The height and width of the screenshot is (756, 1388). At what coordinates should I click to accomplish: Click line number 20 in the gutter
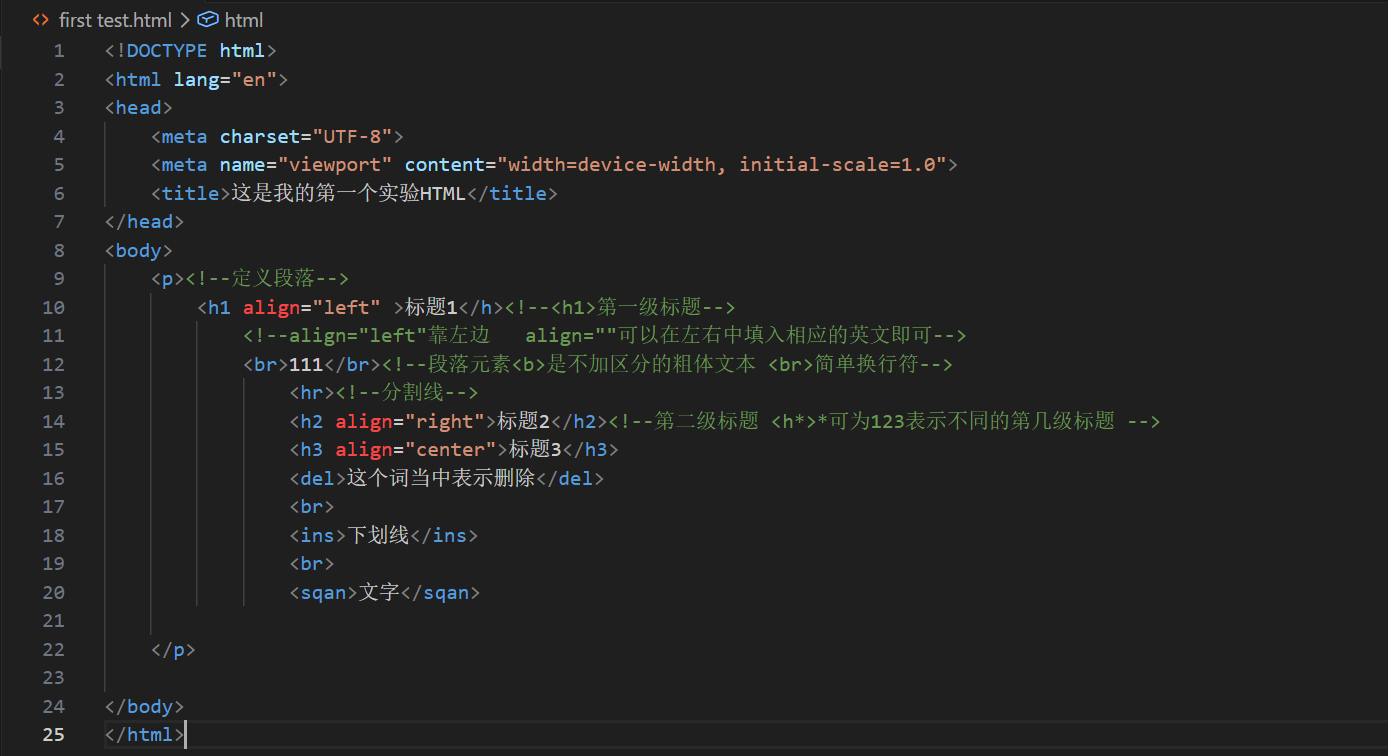pos(53,593)
